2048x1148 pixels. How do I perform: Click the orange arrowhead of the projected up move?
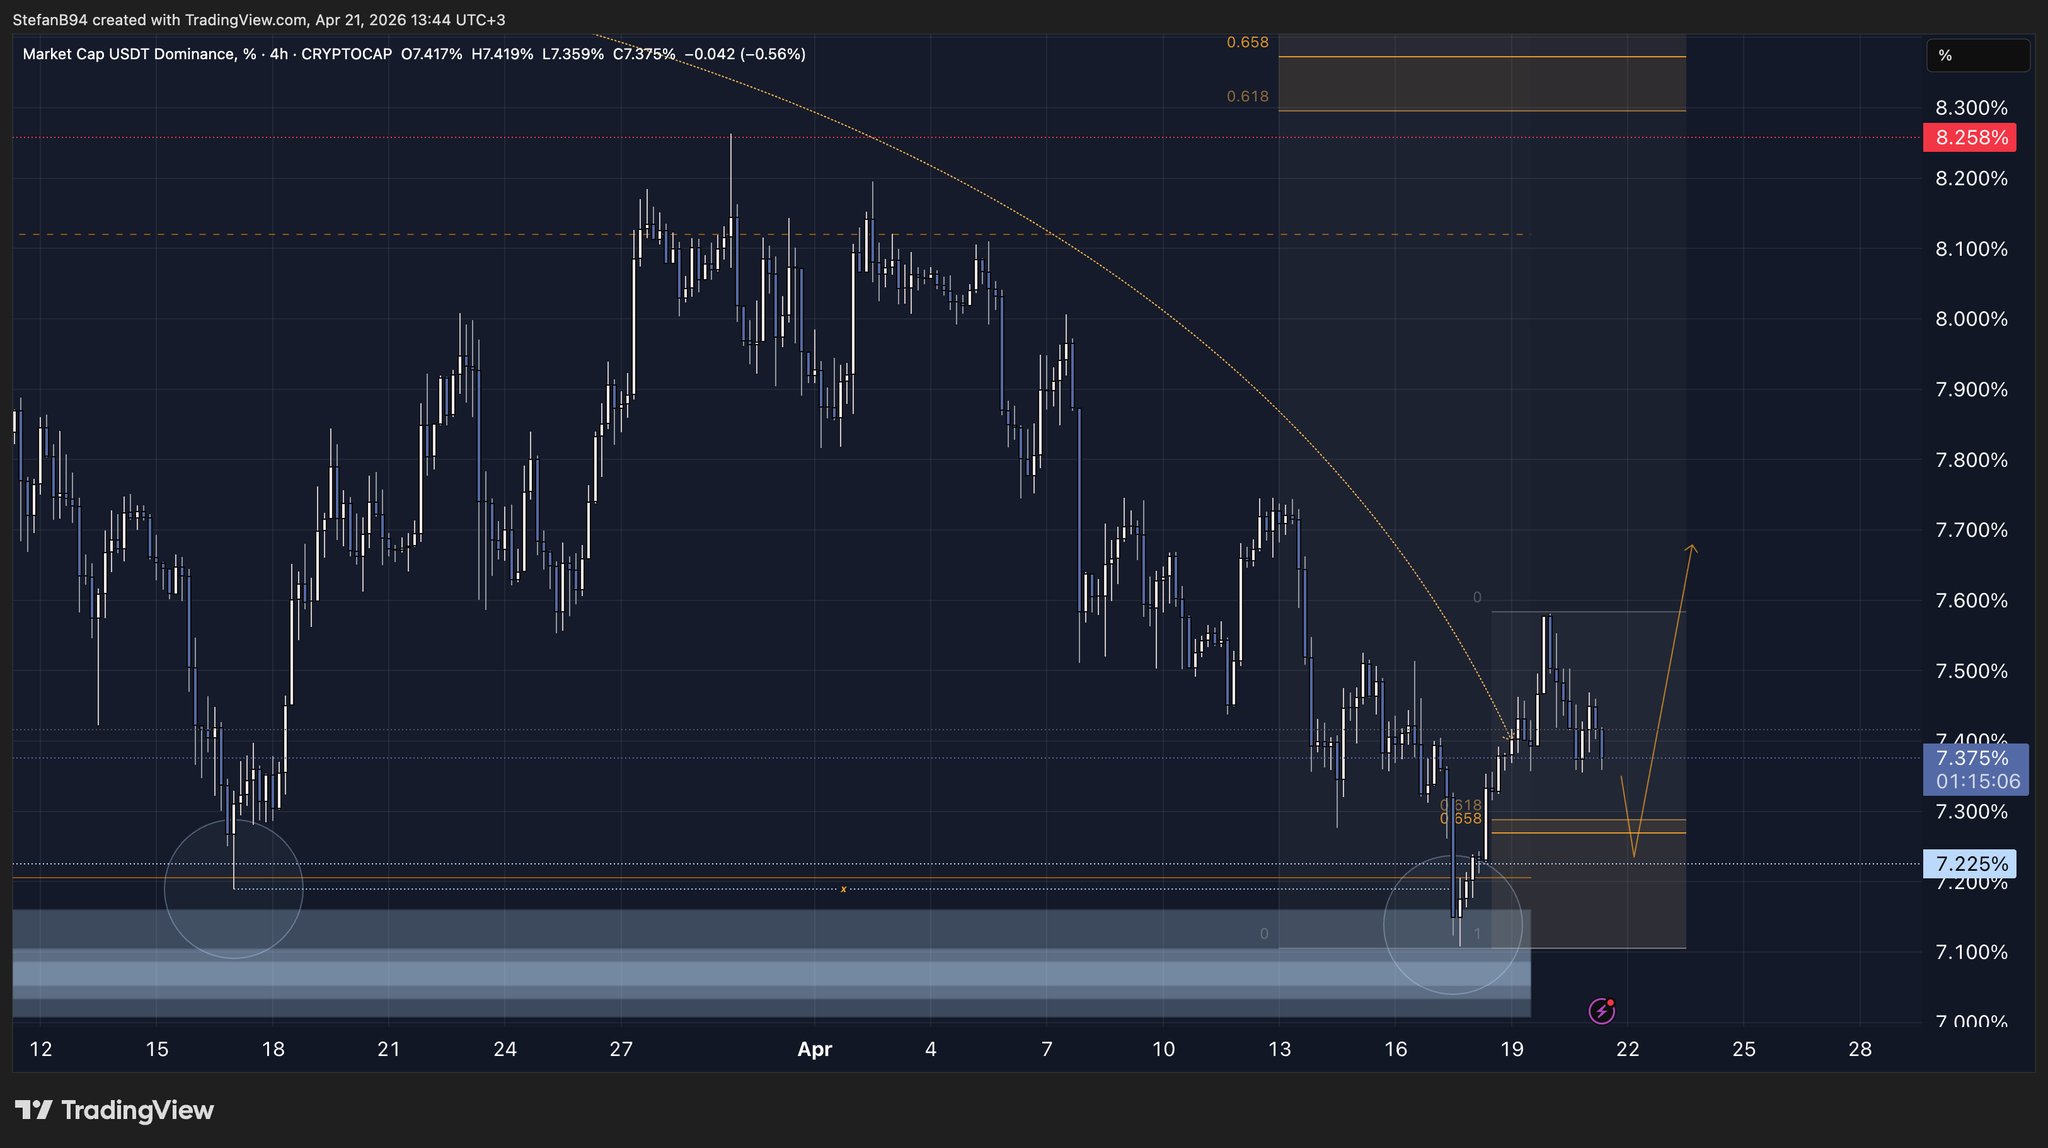tap(1691, 548)
